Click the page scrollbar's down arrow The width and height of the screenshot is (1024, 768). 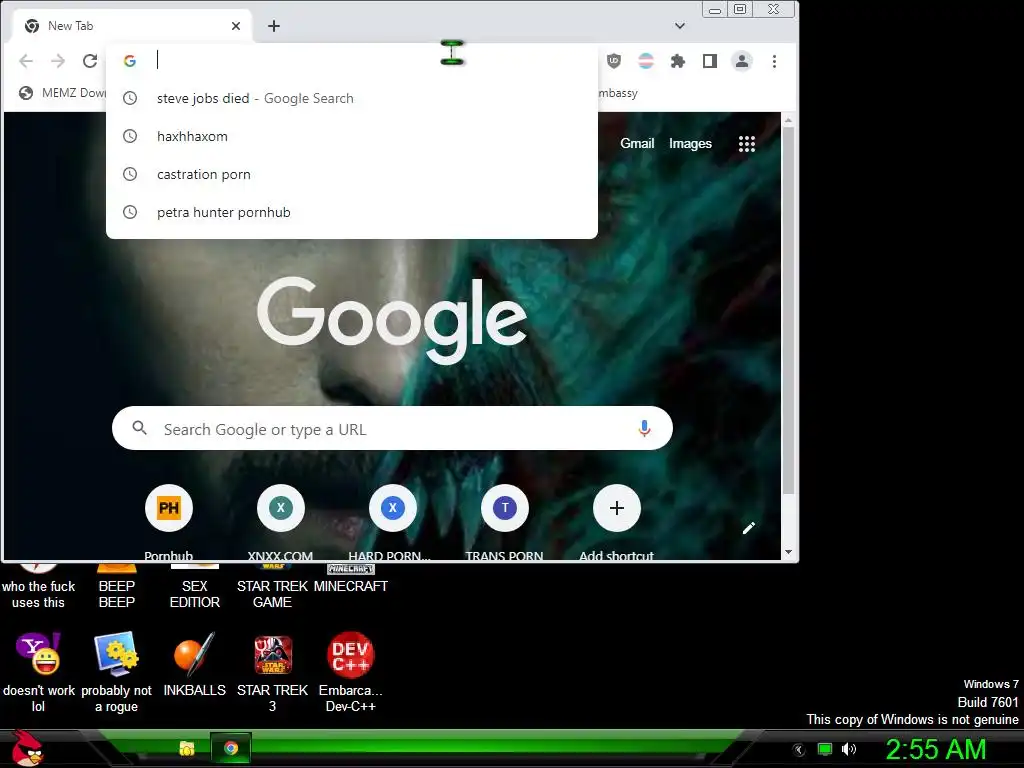coord(788,552)
